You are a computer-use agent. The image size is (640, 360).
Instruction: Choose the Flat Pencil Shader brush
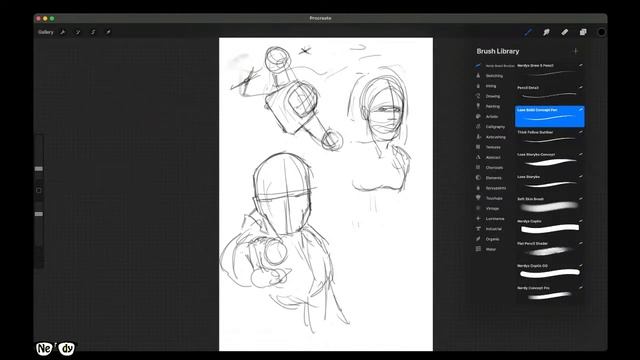tap(549, 249)
